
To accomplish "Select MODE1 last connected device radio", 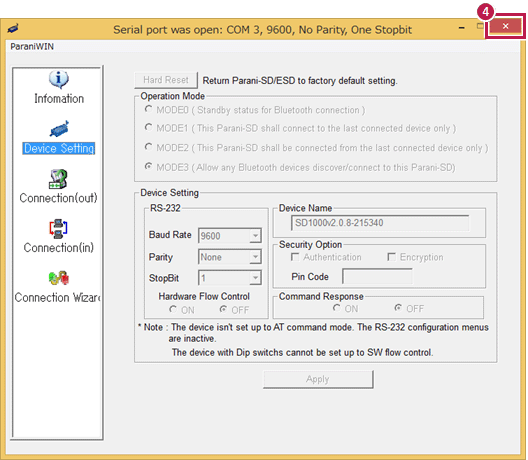I will pyautogui.click(x=148, y=127).
